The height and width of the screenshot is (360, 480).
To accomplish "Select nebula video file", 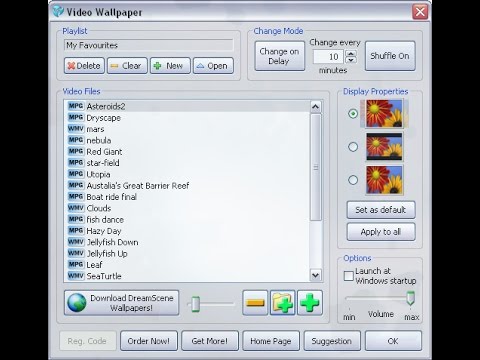I will click(187, 140).
